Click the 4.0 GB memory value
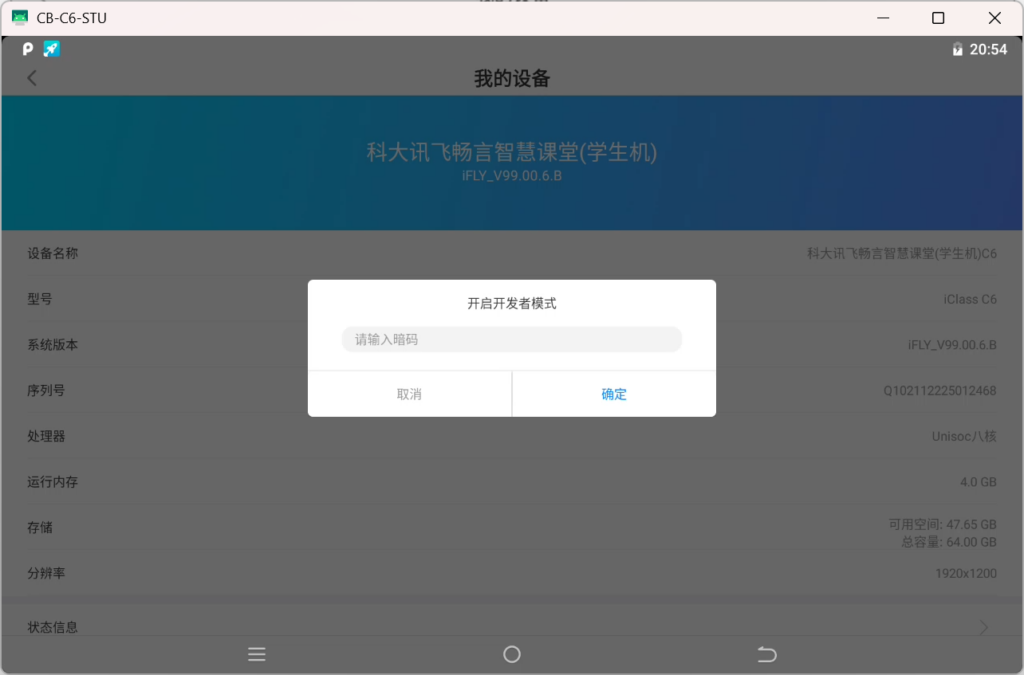Screen dimensions: 1024x675 [978, 482]
